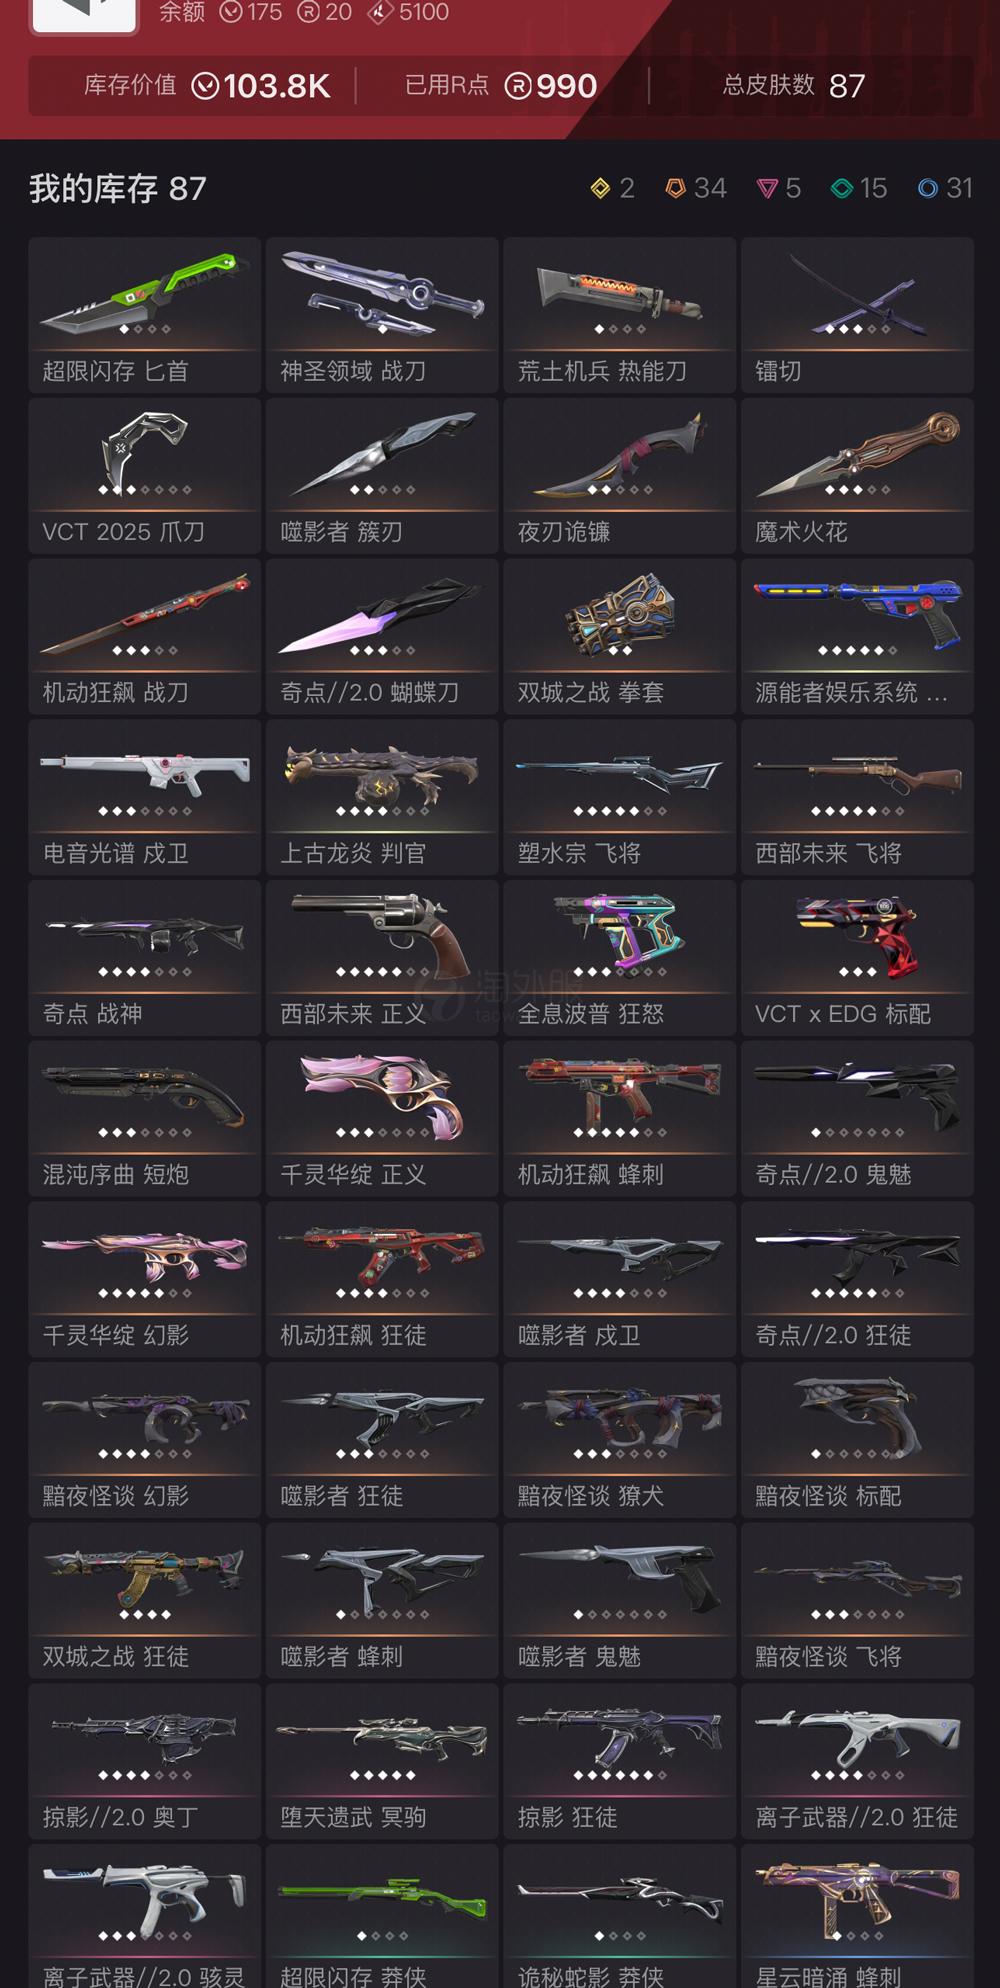Open the 堕天遗武 冥驹 skin card
Image resolution: width=1000 pixels, height=1988 pixels.
[x=382, y=1762]
